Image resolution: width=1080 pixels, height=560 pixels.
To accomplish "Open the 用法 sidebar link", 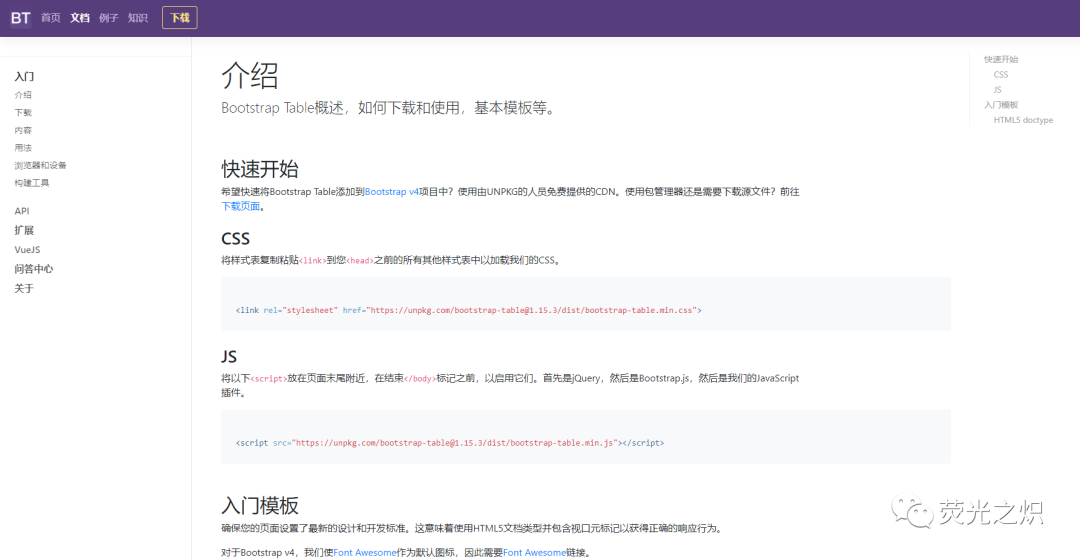I will (x=23, y=147).
